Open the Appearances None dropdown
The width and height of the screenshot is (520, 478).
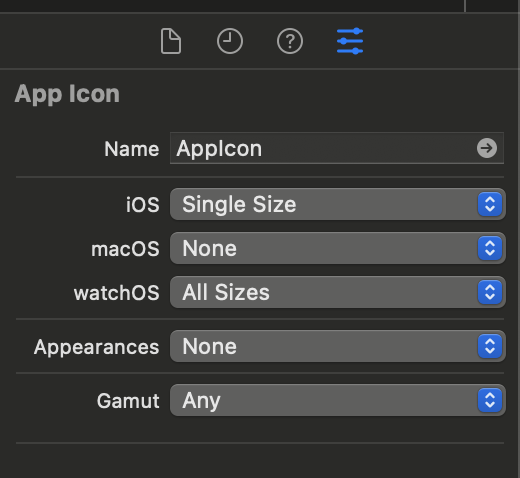[338, 346]
